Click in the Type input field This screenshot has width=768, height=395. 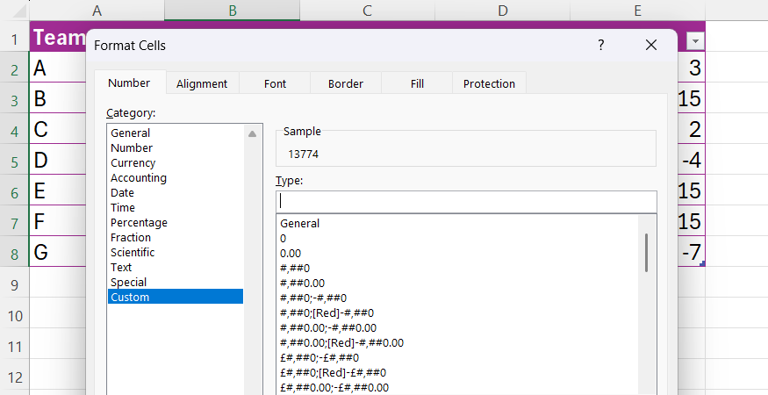click(466, 201)
